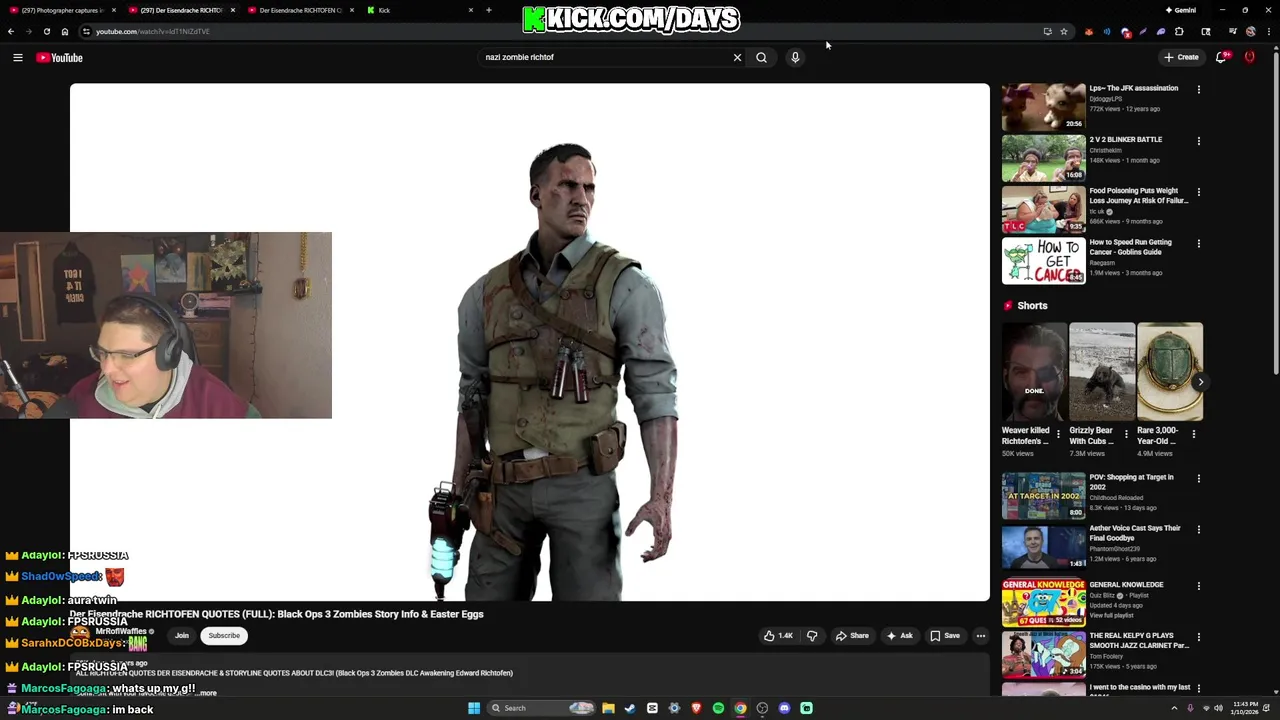
Task: Open File Explorer from taskbar
Action: click(x=608, y=708)
